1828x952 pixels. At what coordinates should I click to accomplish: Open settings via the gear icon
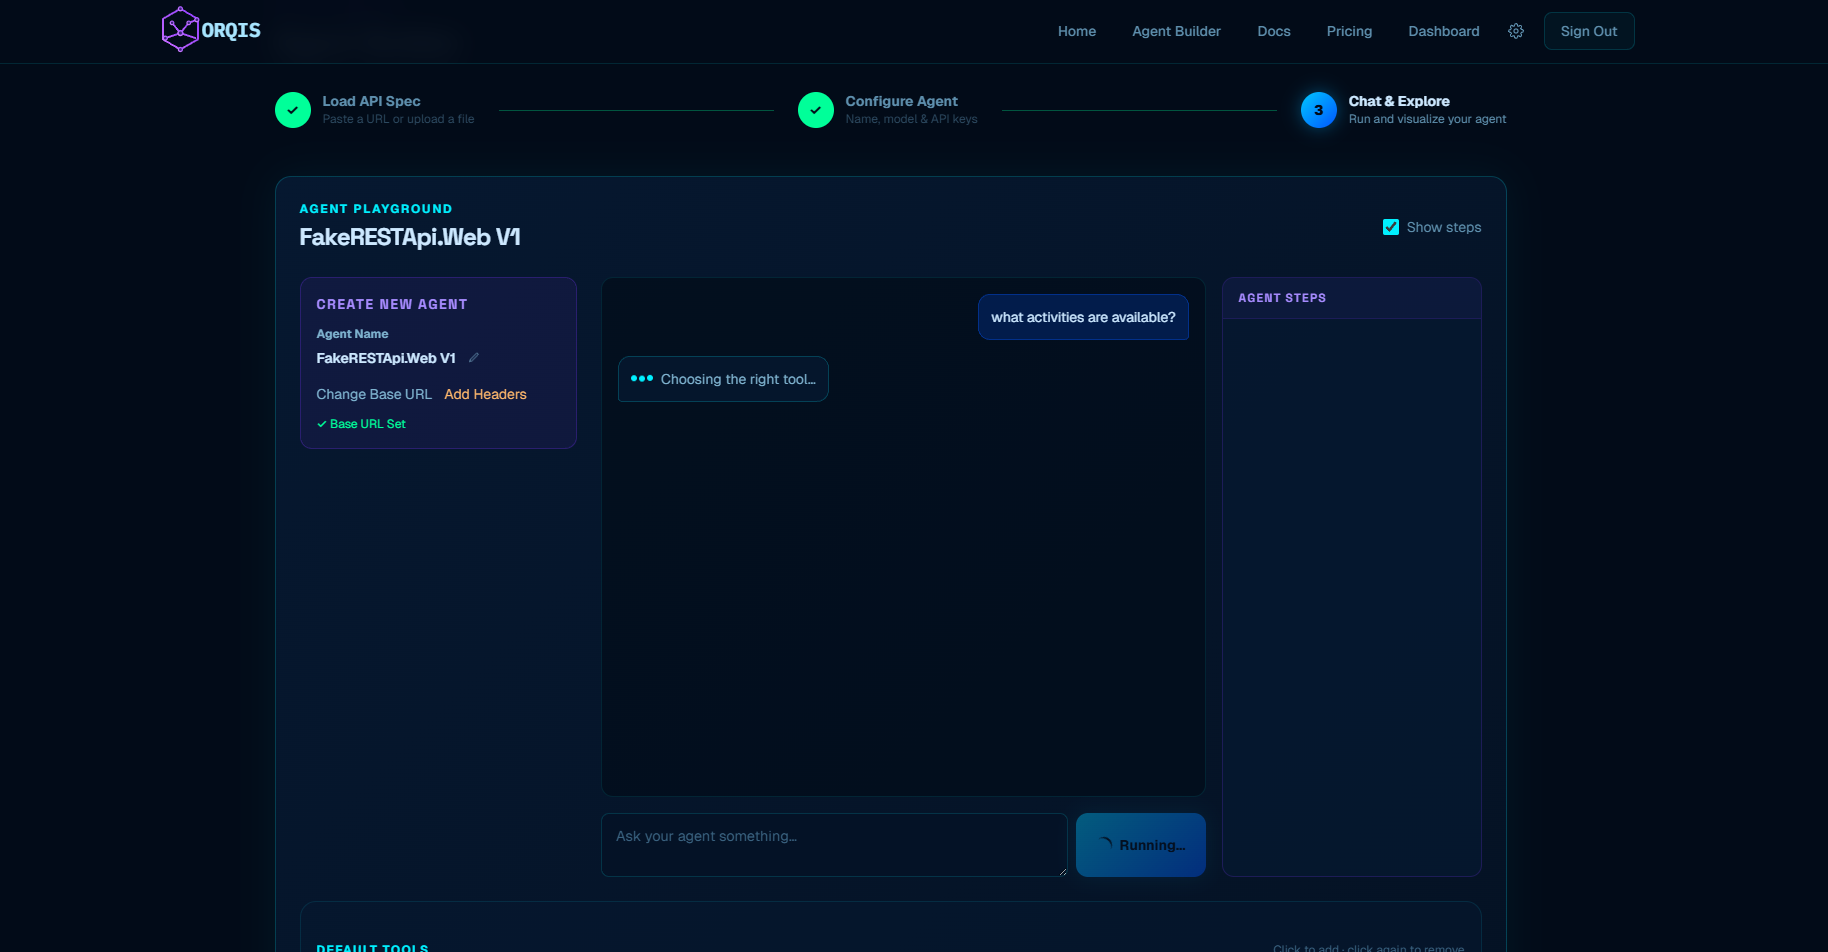(1516, 31)
